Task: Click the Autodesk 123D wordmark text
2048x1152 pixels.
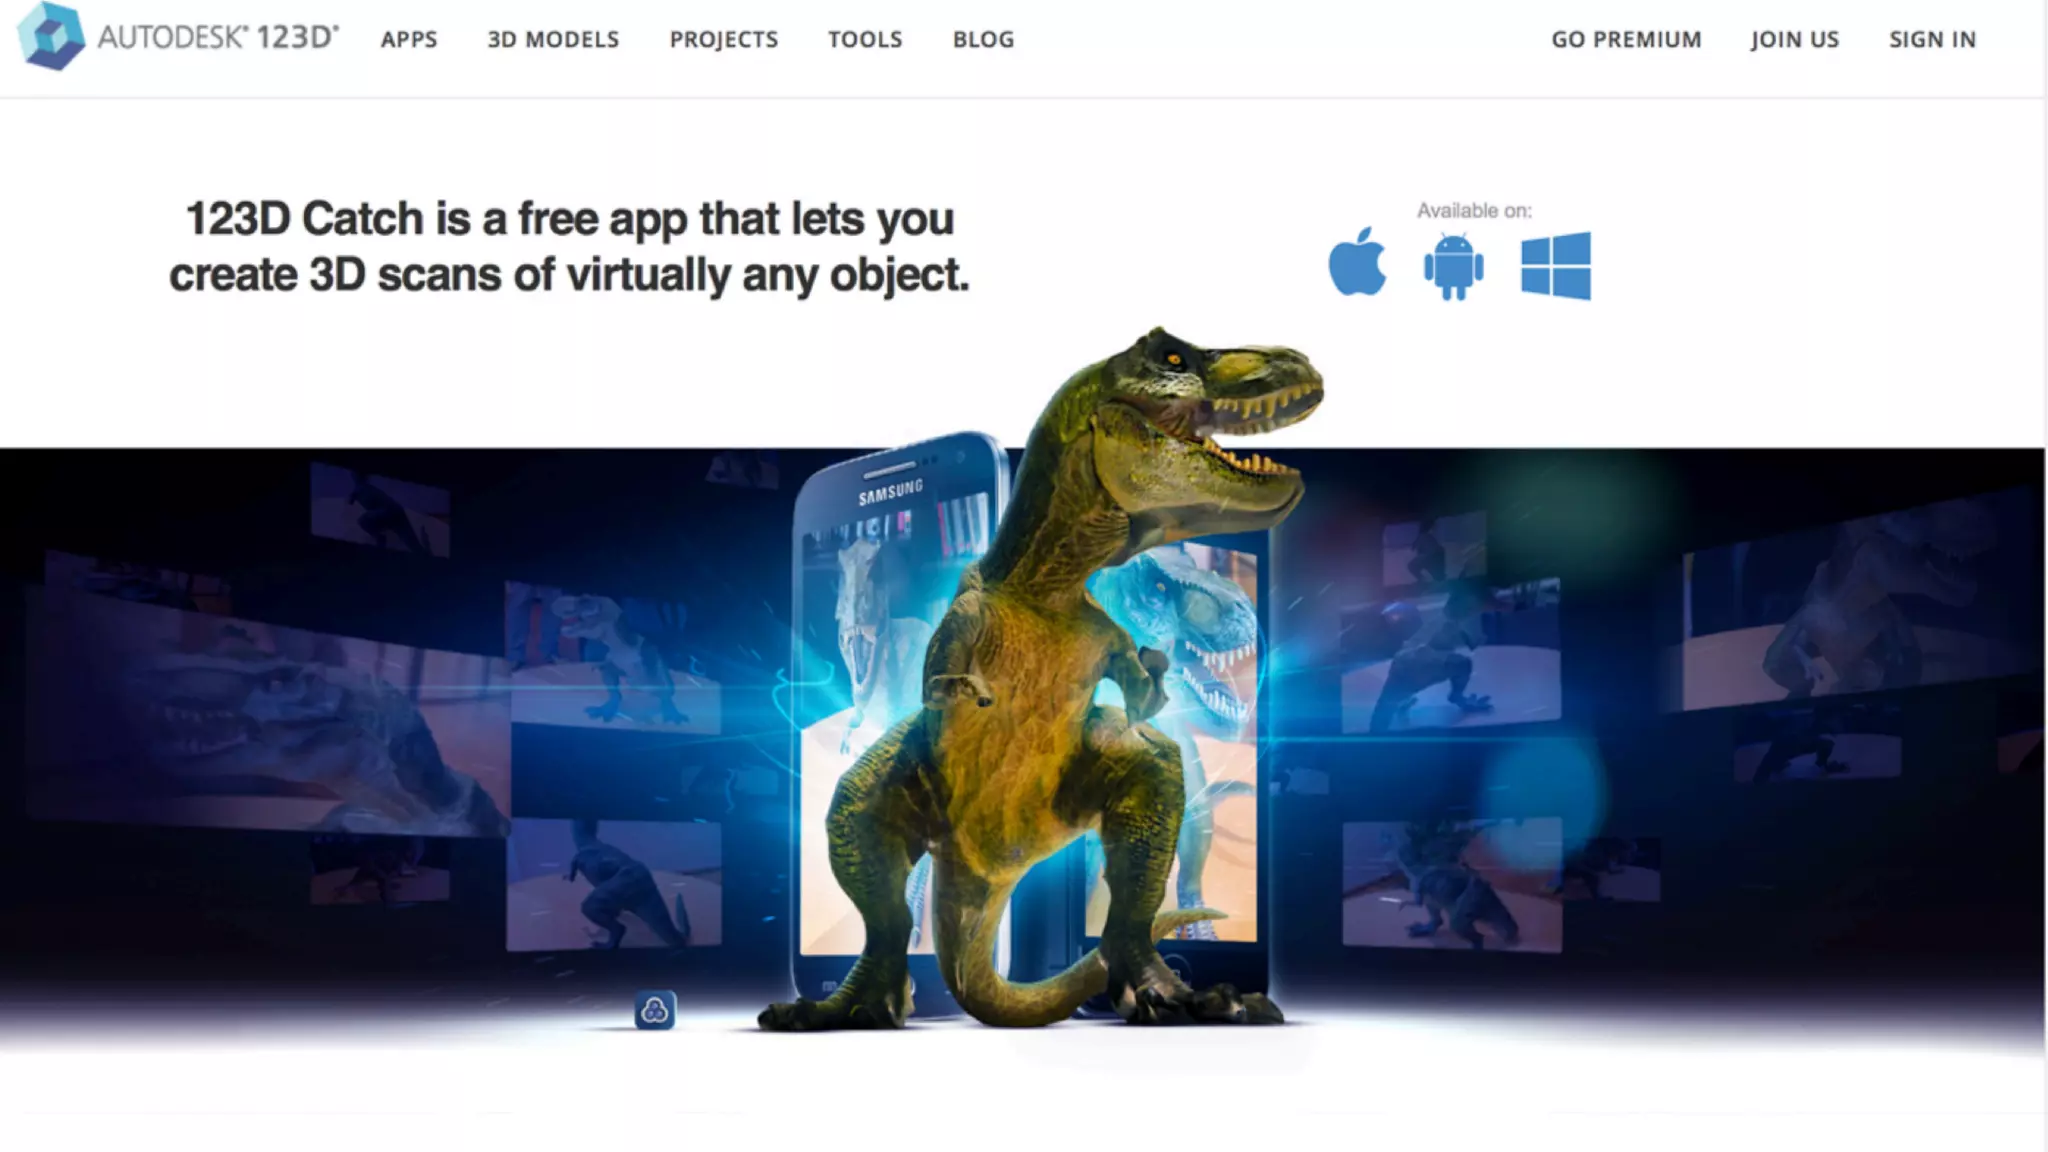Action: click(x=218, y=37)
